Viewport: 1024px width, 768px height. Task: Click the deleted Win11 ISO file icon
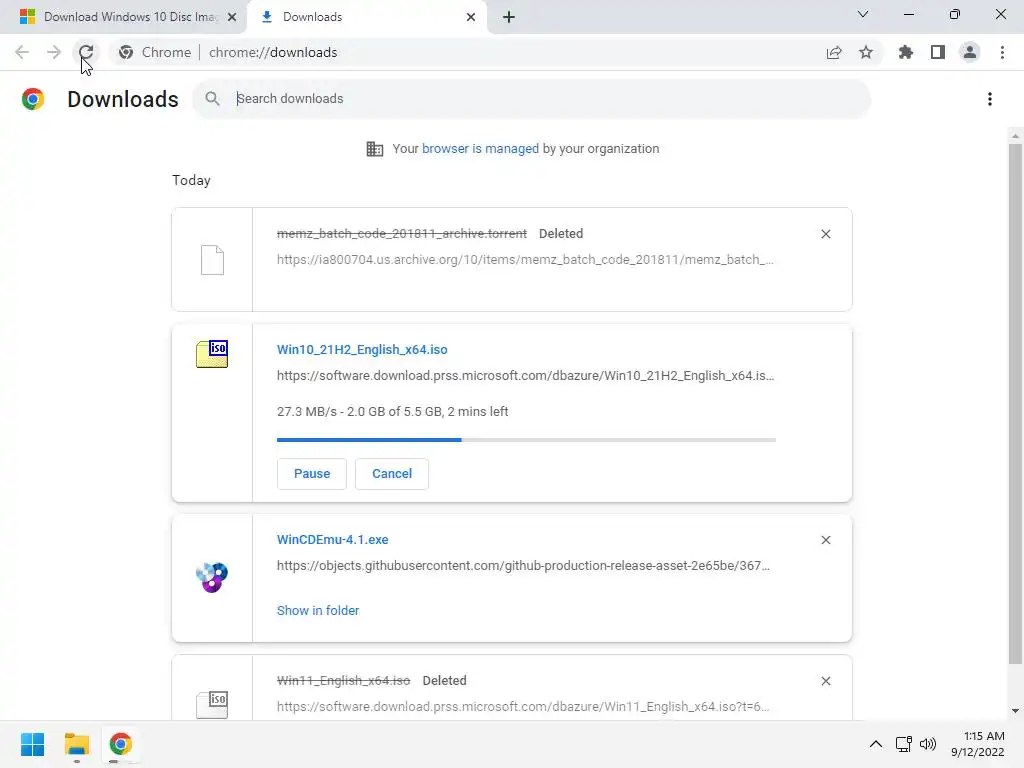click(212, 705)
